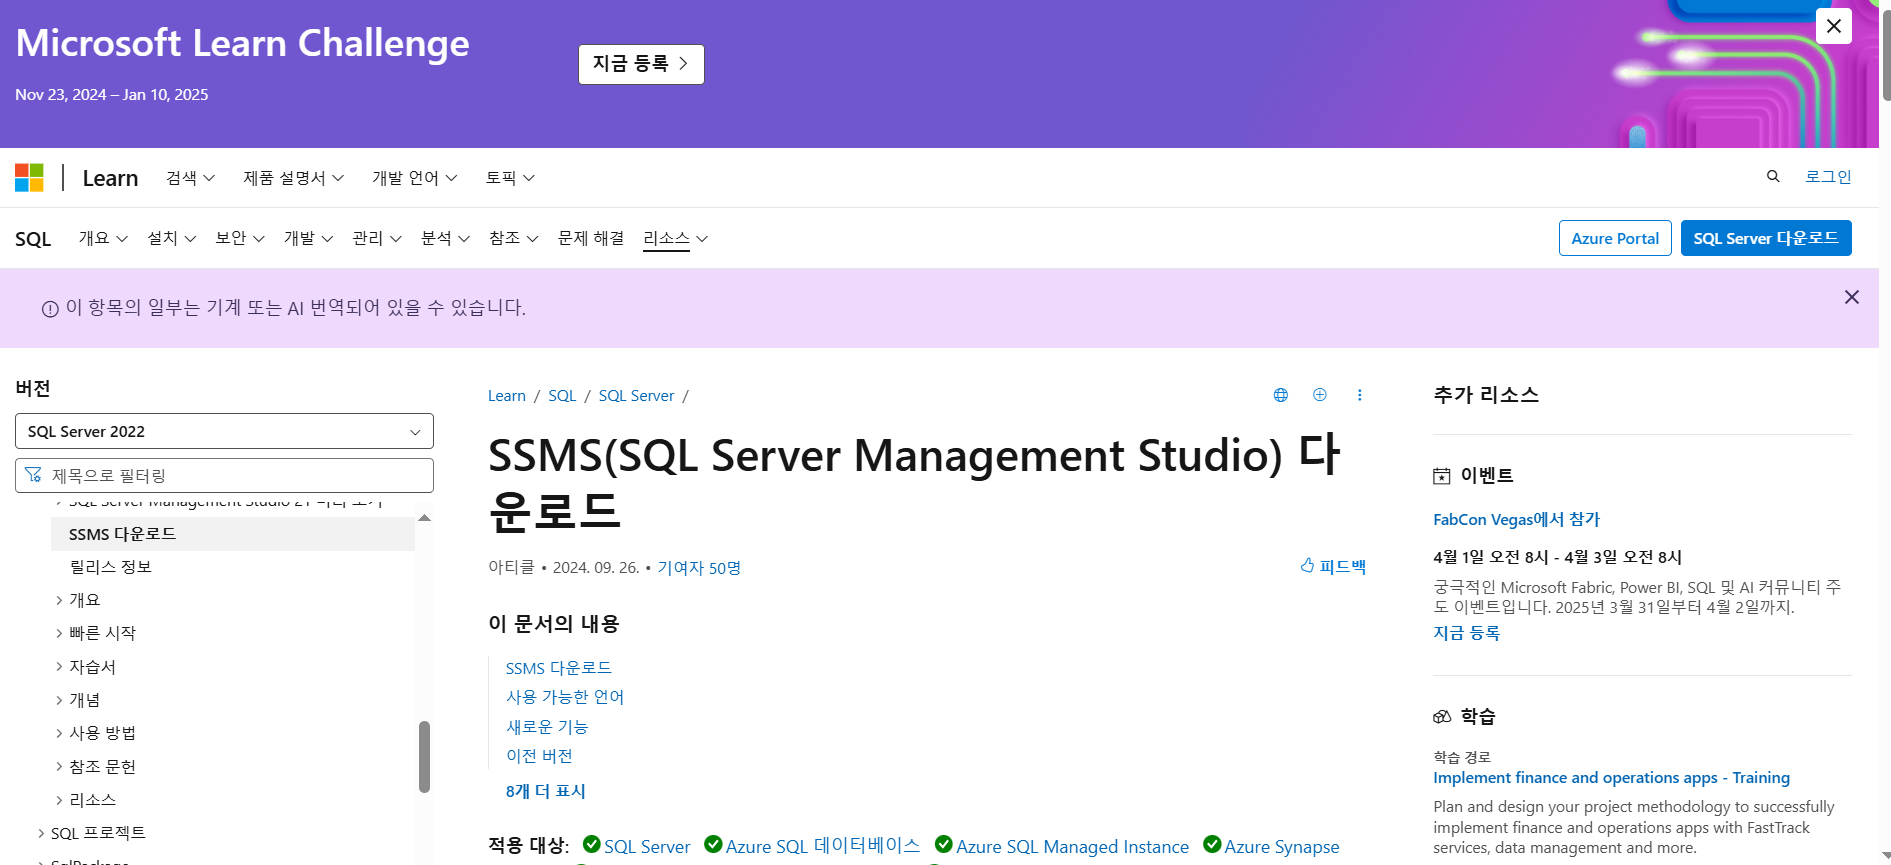Click Learn in the breadcrumb
Screen dimensions: 1891x865
[x=507, y=396]
